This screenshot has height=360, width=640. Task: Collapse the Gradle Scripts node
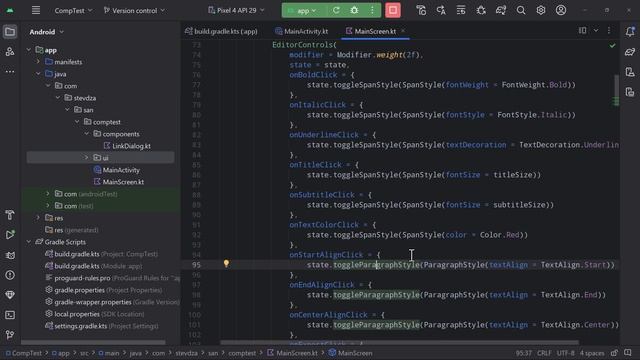[29, 242]
